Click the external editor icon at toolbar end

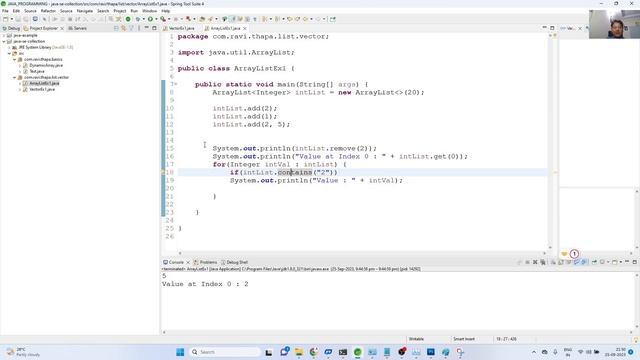(x=333, y=19)
